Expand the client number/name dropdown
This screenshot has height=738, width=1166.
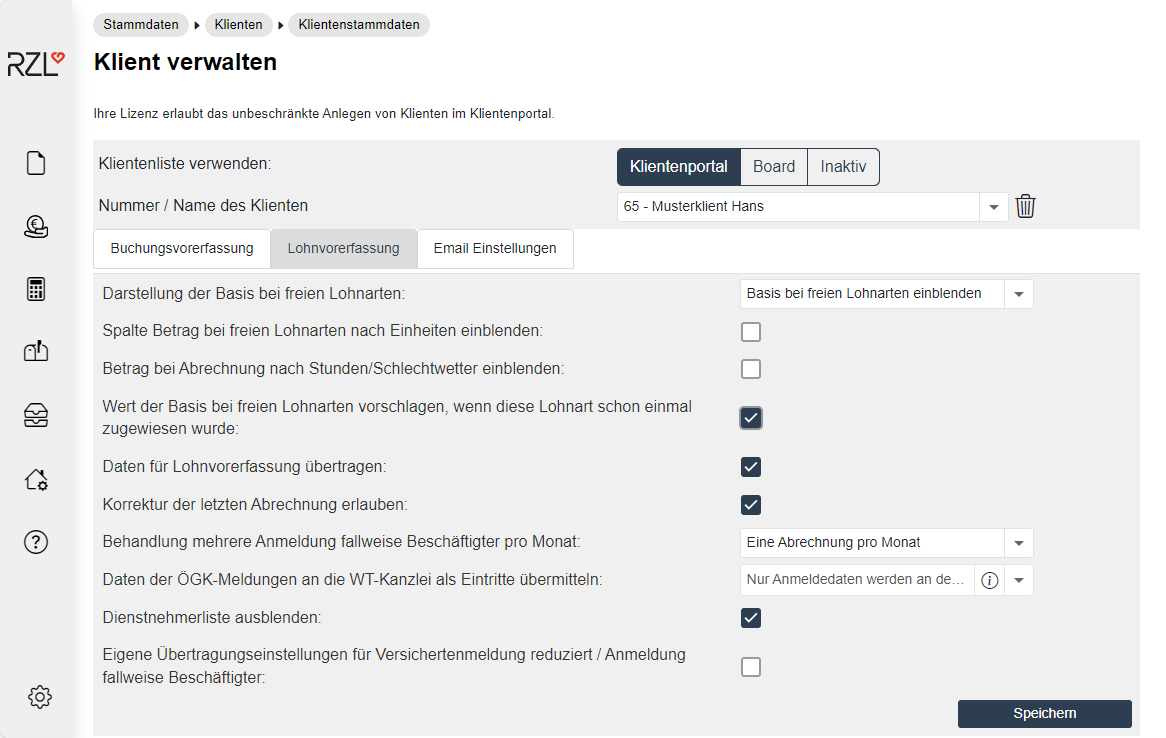click(x=993, y=207)
